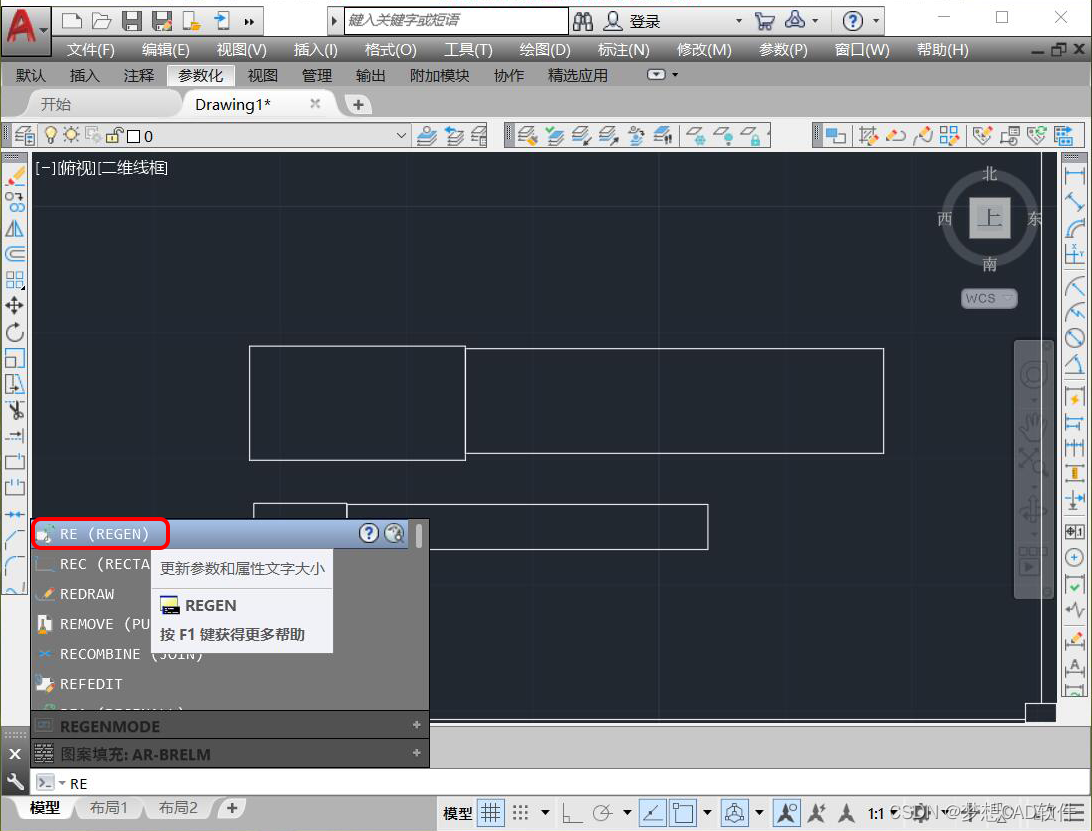Image resolution: width=1092 pixels, height=831 pixels.
Task: Toggle isometric drafting
Action: [x=734, y=812]
